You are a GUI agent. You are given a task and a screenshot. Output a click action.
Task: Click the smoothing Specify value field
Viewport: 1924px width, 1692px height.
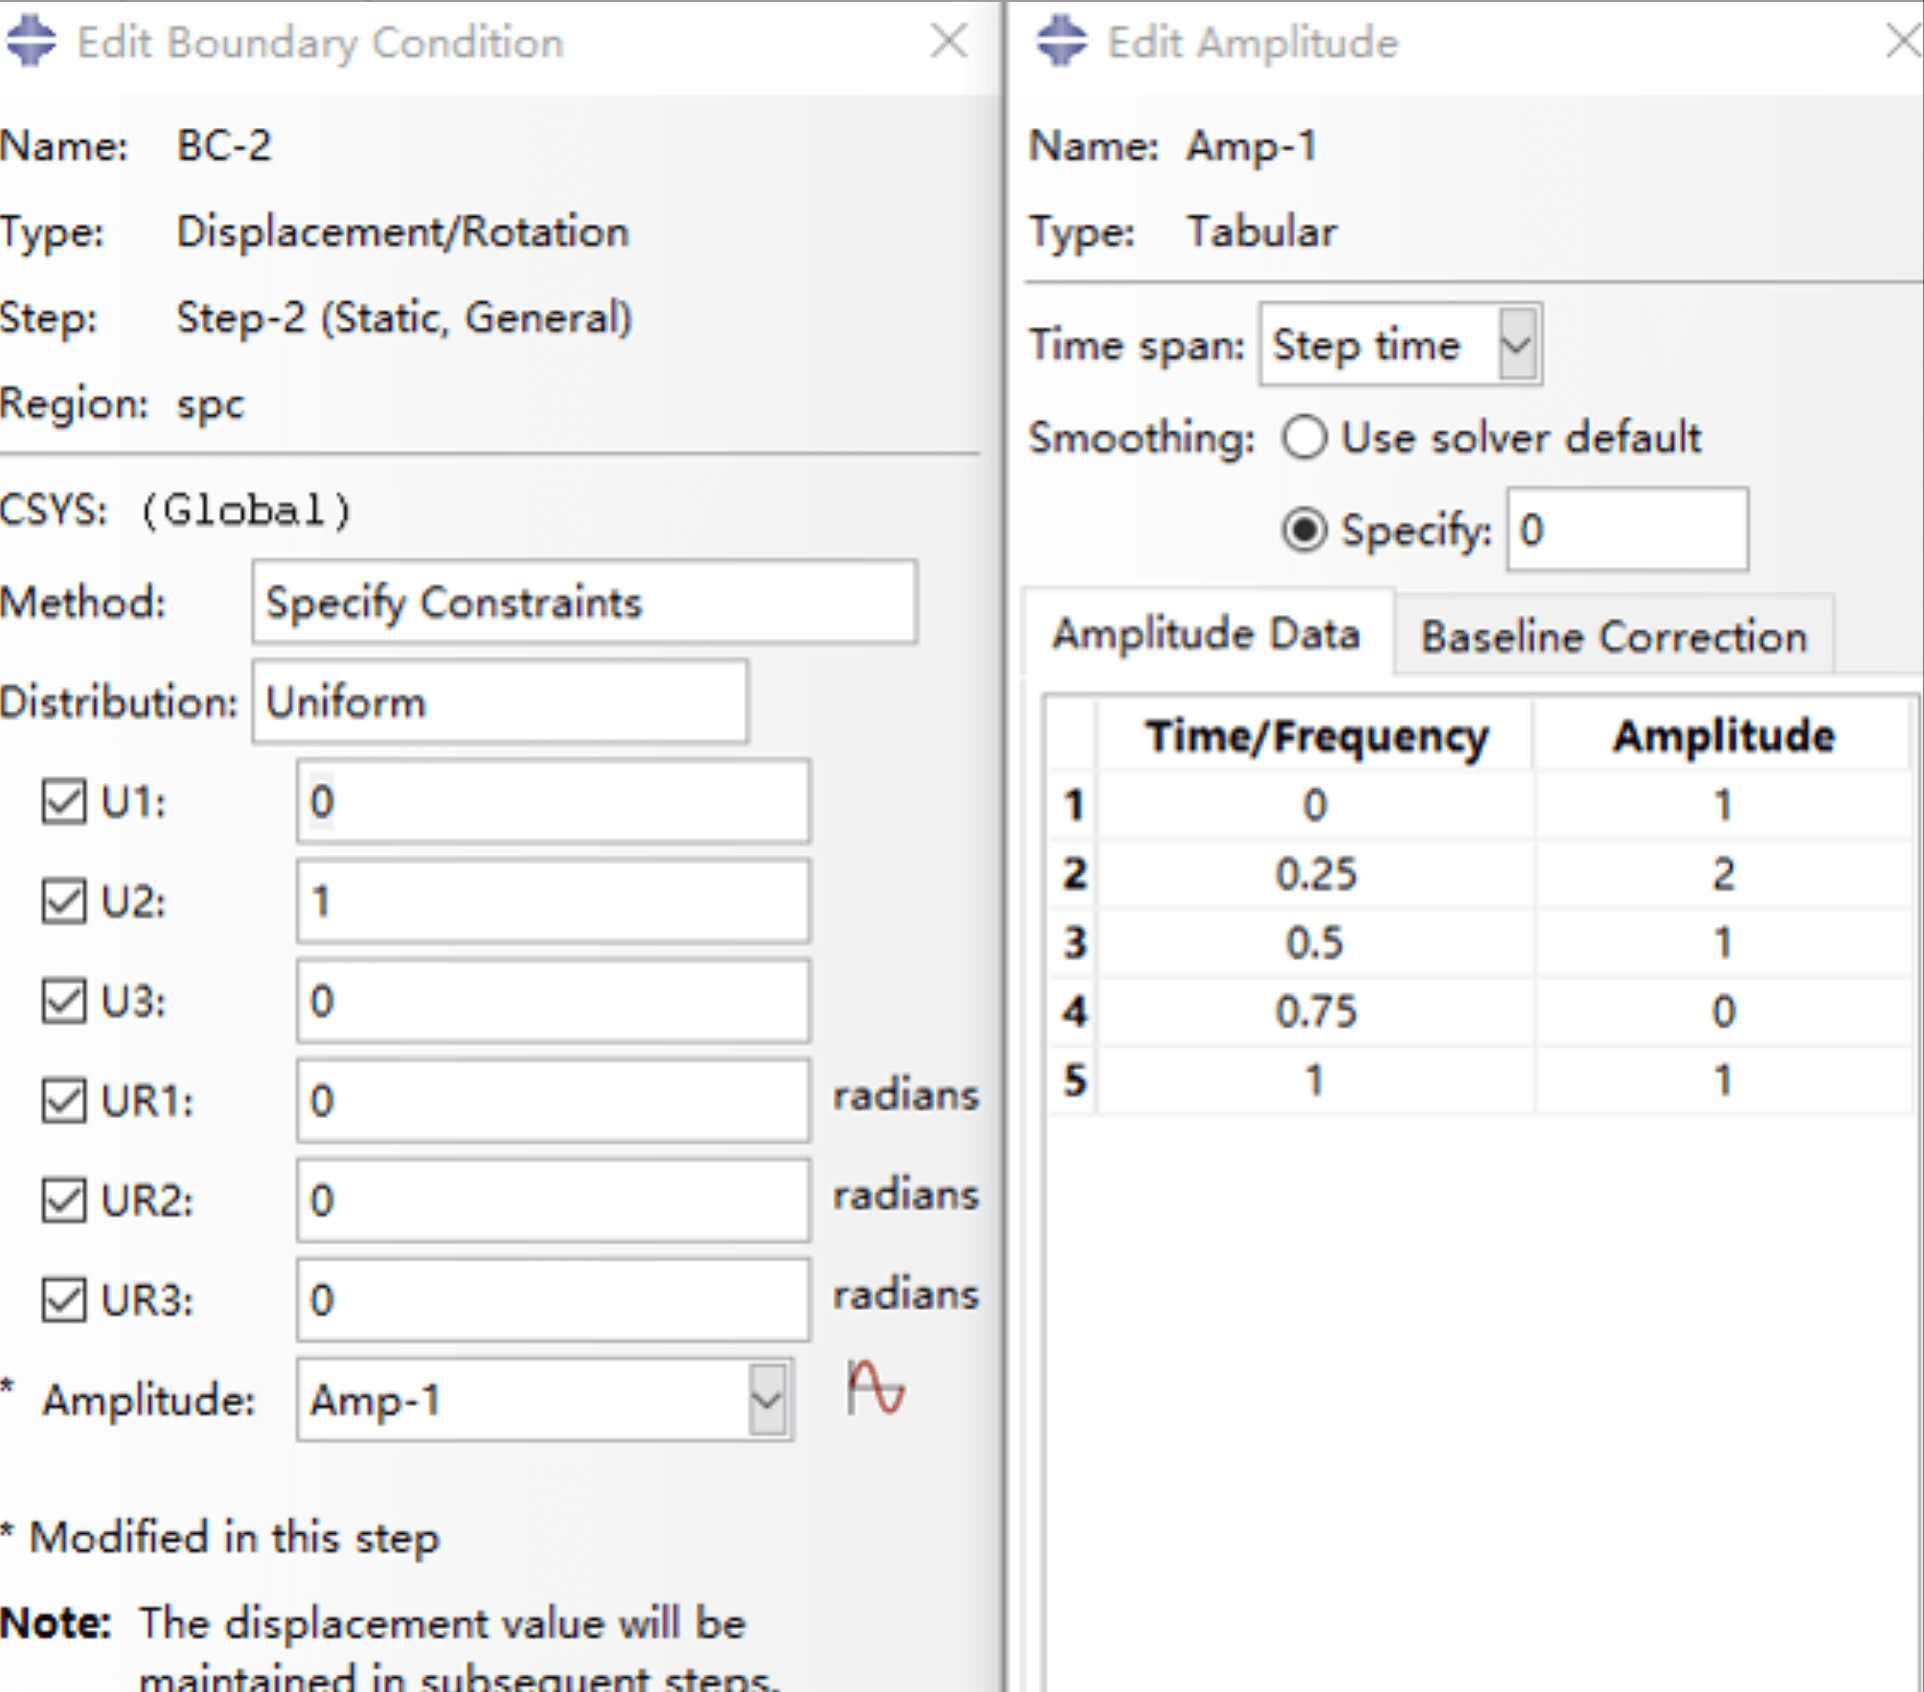(x=1626, y=530)
